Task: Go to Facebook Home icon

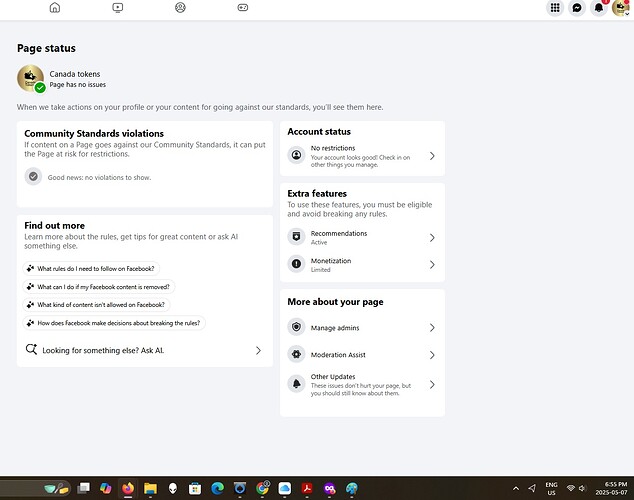Action: click(55, 7)
